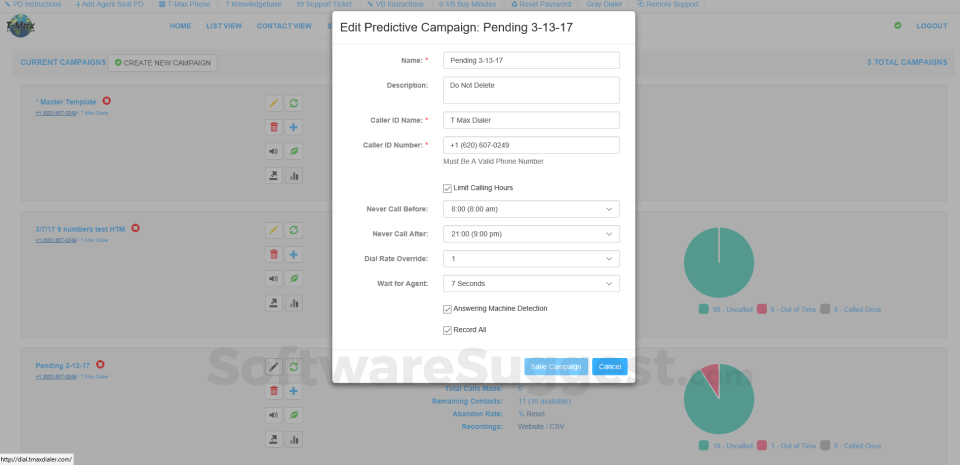Click the bar chart icon for Master Template
This screenshot has width=960, height=465.
(x=294, y=175)
